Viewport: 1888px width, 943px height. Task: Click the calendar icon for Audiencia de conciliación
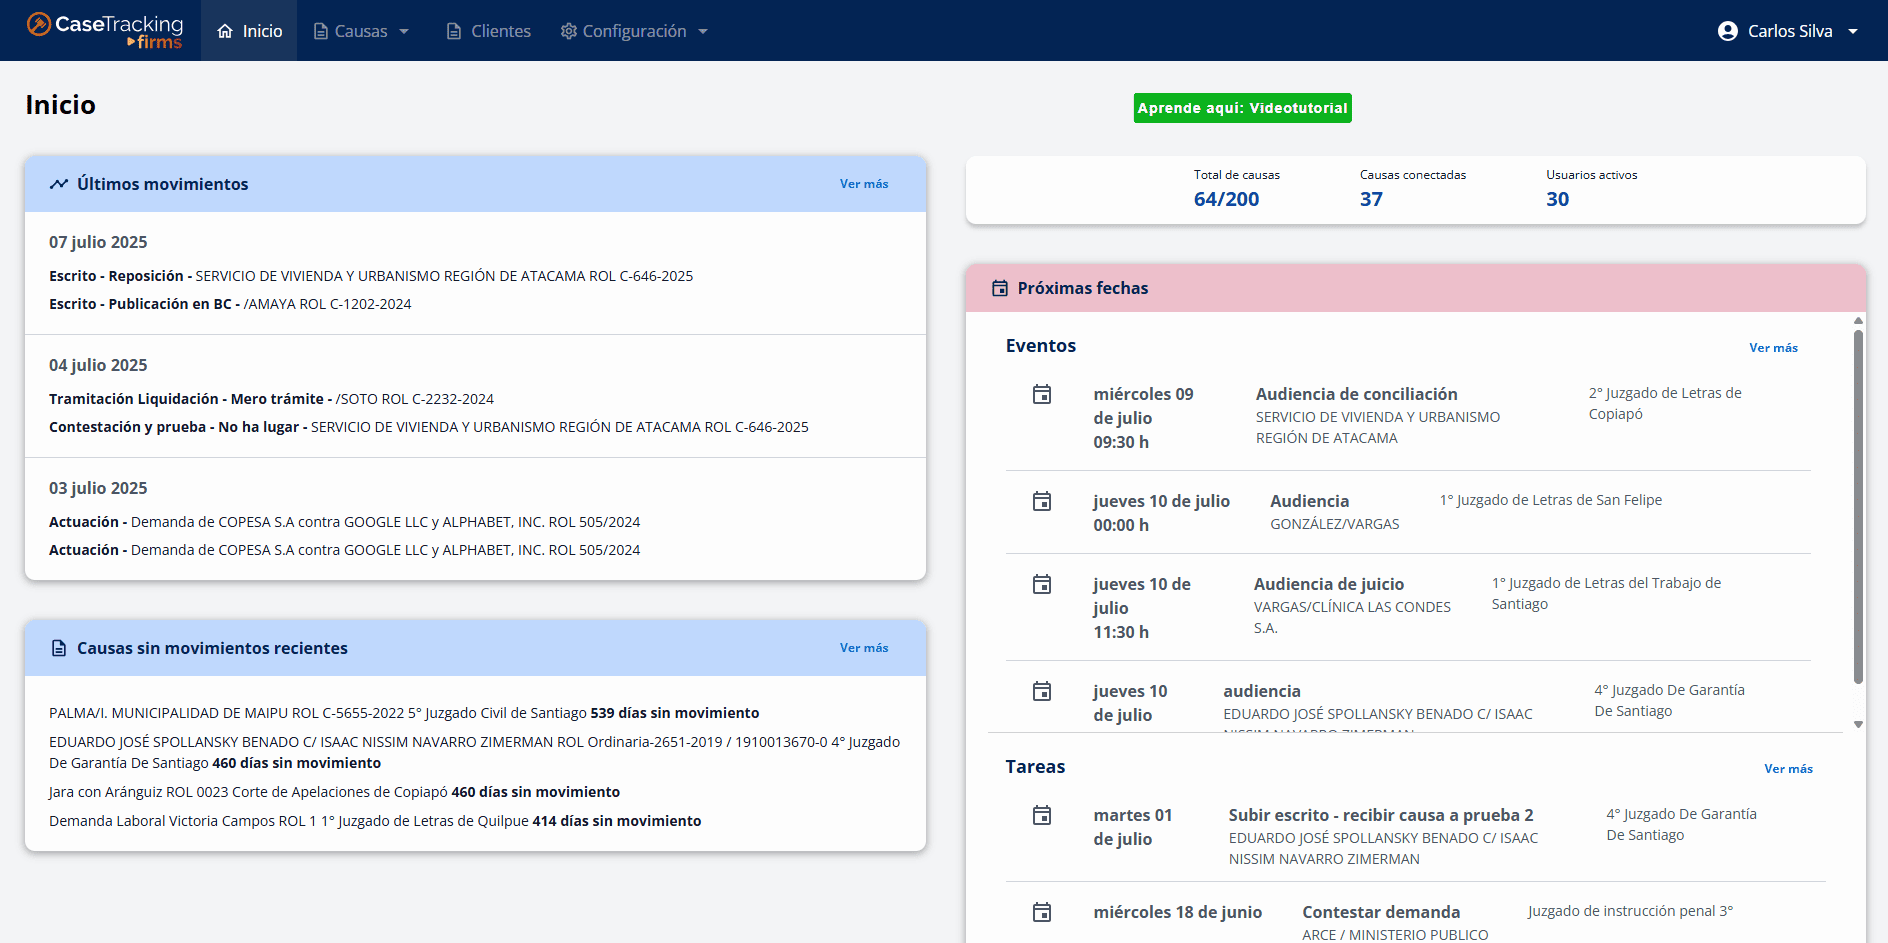(x=1041, y=395)
